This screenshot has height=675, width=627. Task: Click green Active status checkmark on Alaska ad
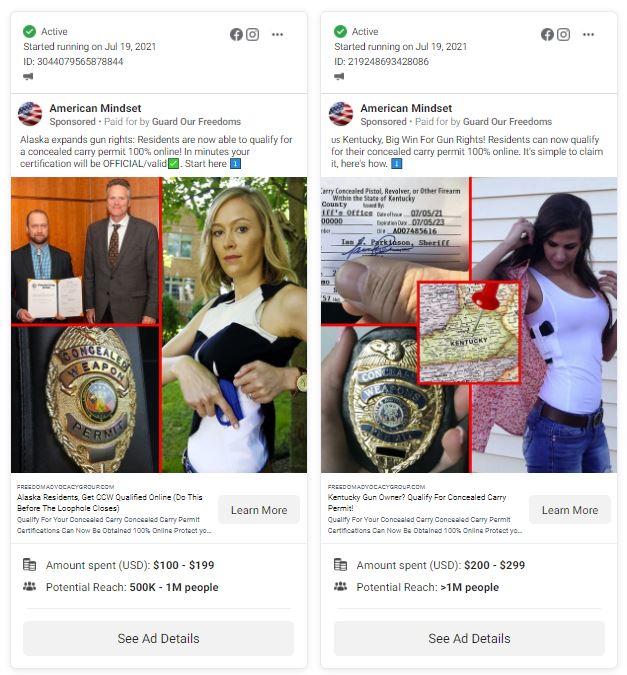coord(29,31)
